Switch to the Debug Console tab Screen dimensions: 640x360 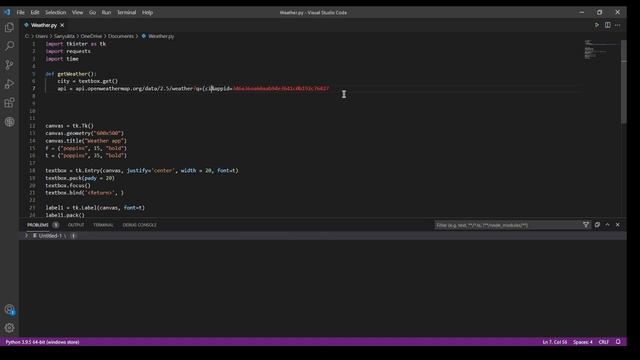click(x=140, y=225)
